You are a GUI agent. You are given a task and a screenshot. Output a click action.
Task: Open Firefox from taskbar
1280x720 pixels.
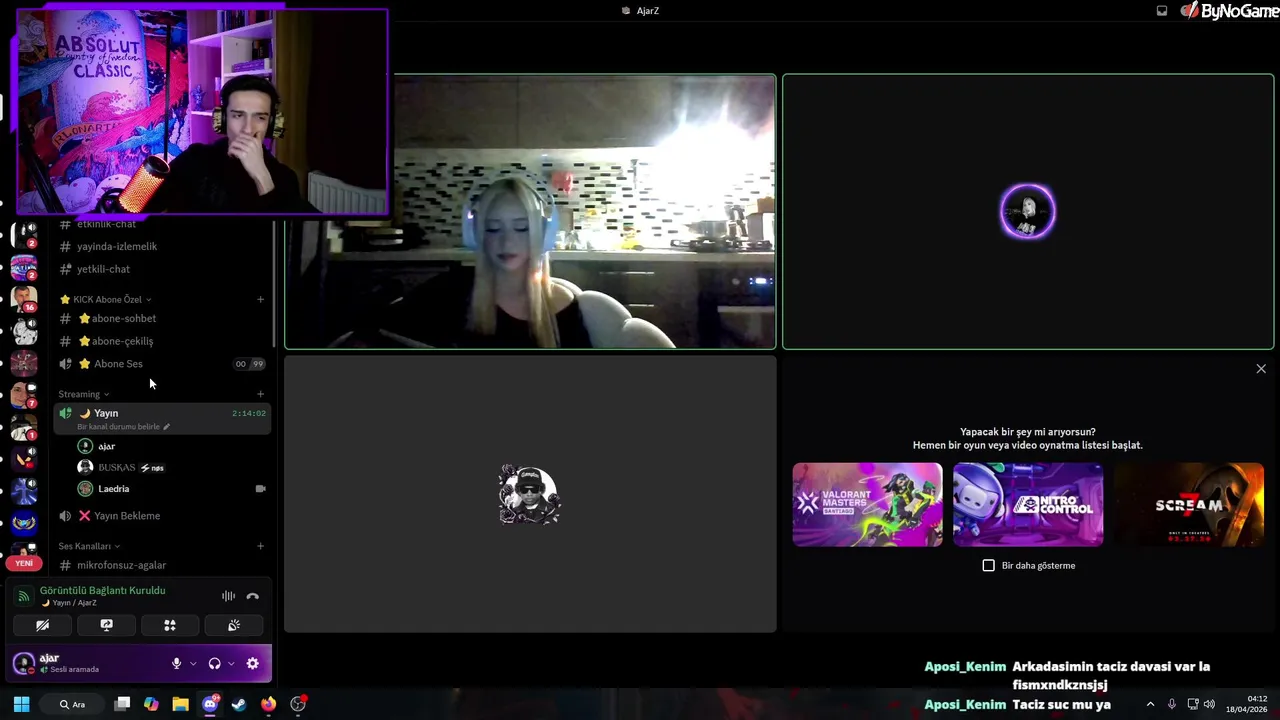[x=268, y=704]
